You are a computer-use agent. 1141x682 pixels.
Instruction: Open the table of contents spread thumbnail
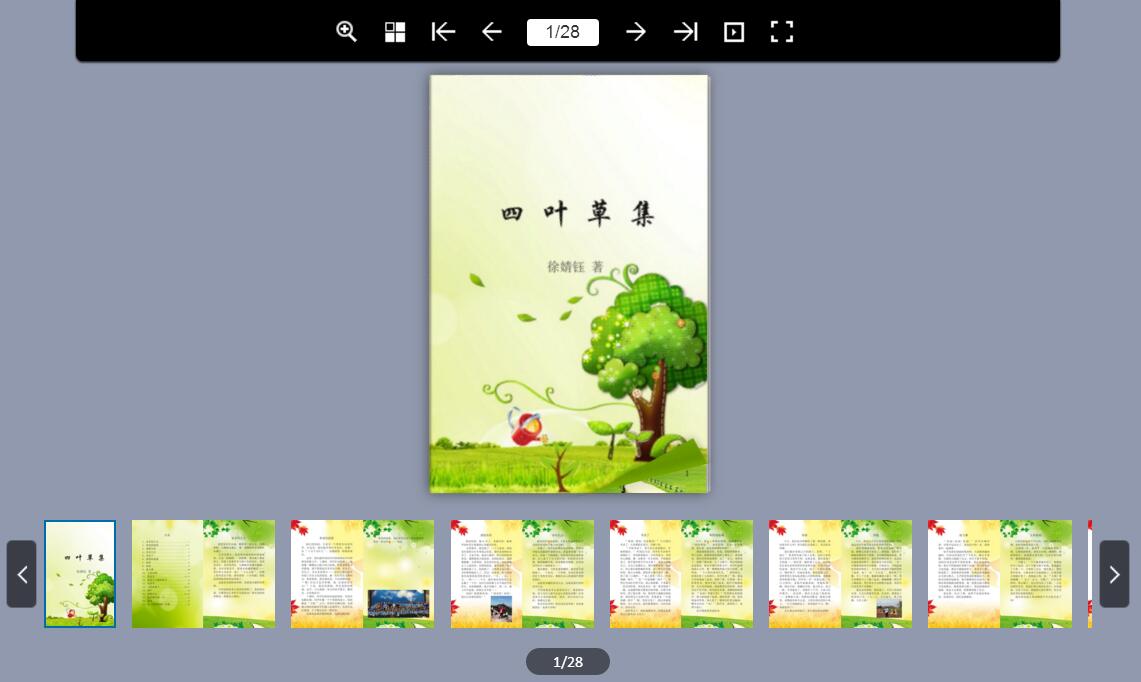point(203,574)
